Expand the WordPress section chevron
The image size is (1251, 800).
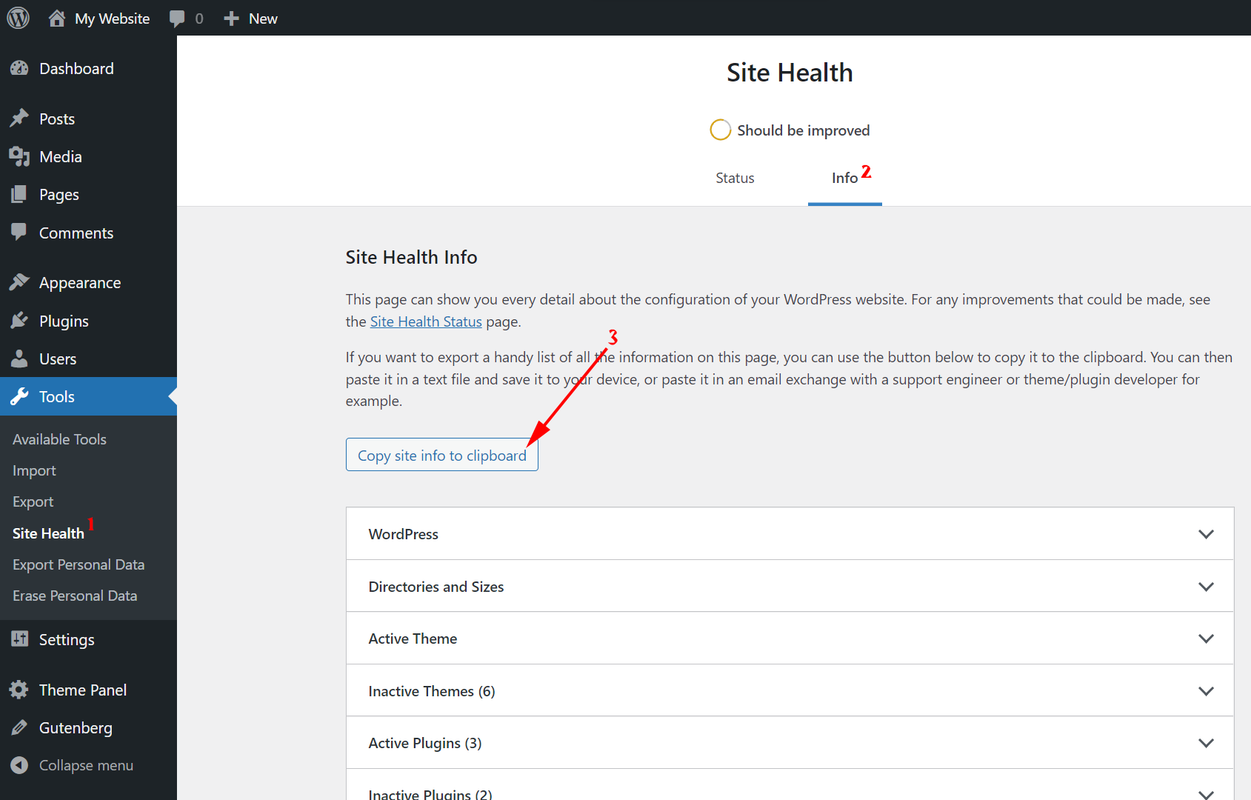1206,534
